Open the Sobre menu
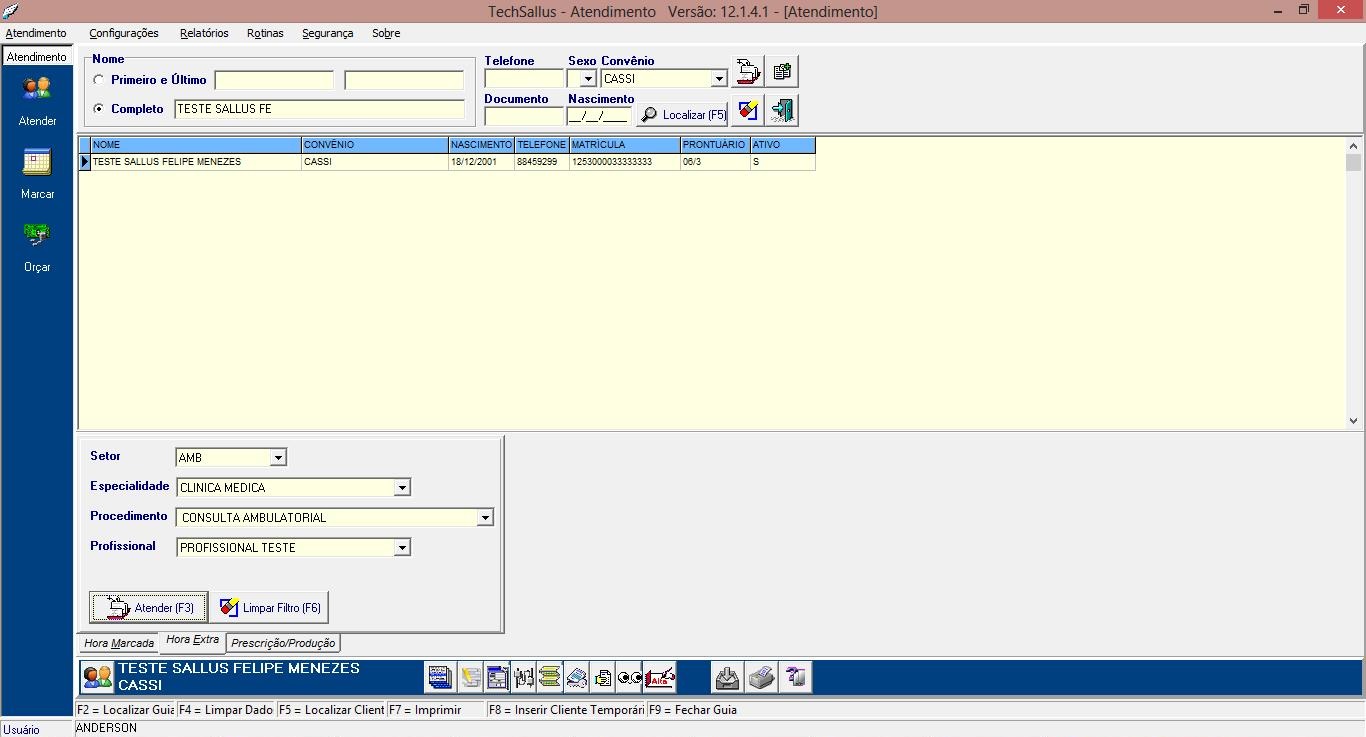This screenshot has width=1366, height=737. pos(386,33)
